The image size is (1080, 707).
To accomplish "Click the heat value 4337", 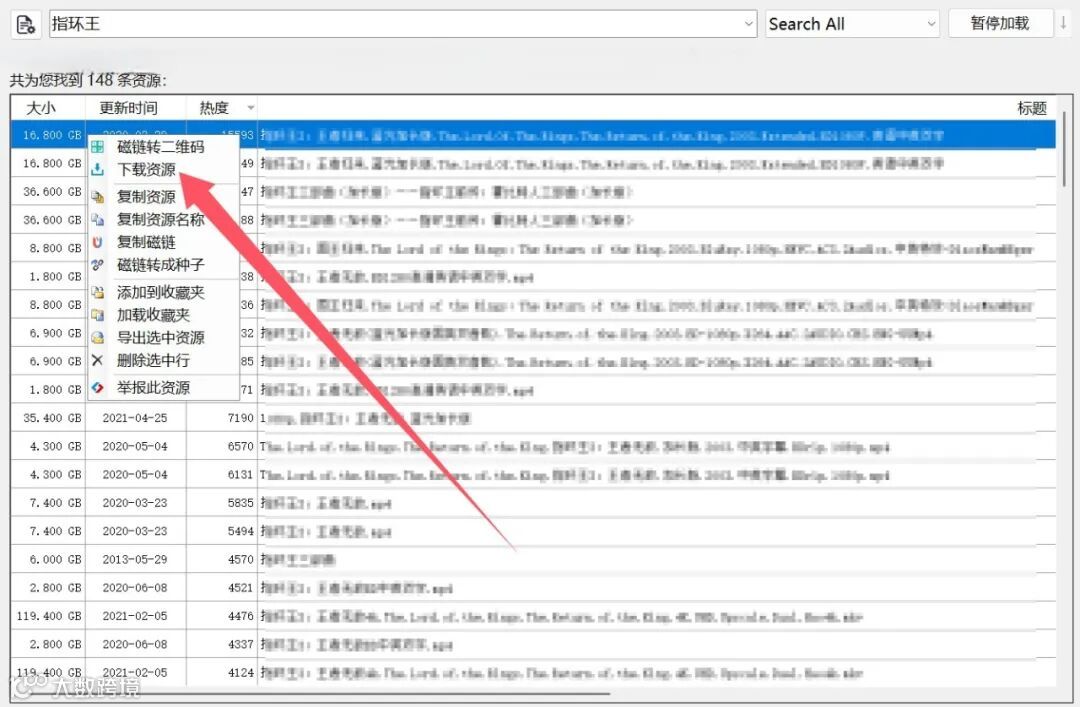I will [x=240, y=644].
